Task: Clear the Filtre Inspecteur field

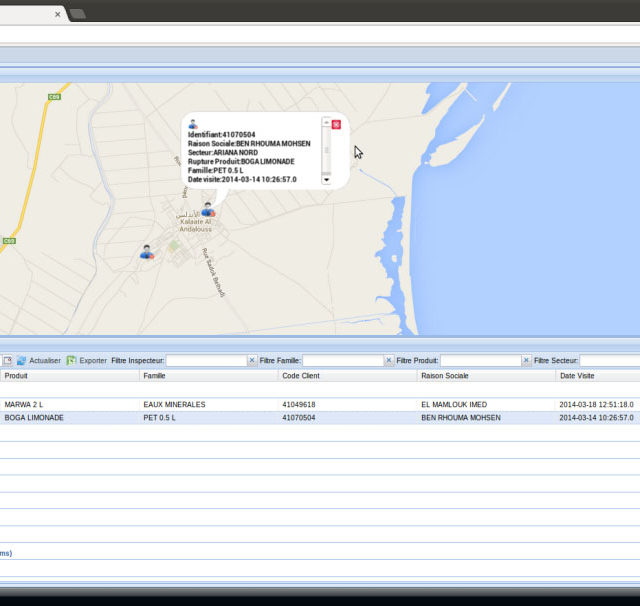Action: [252, 360]
